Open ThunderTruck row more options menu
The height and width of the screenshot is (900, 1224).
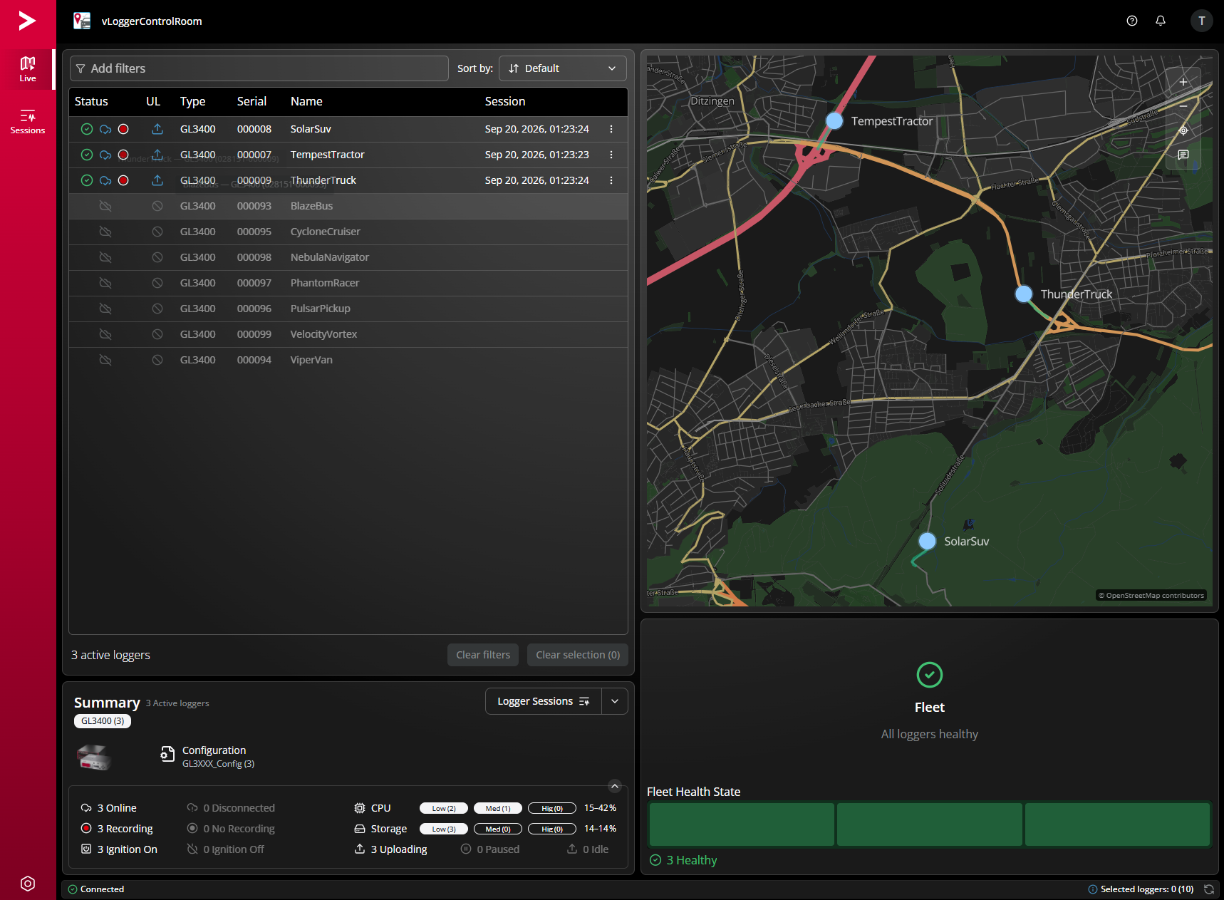tap(611, 180)
